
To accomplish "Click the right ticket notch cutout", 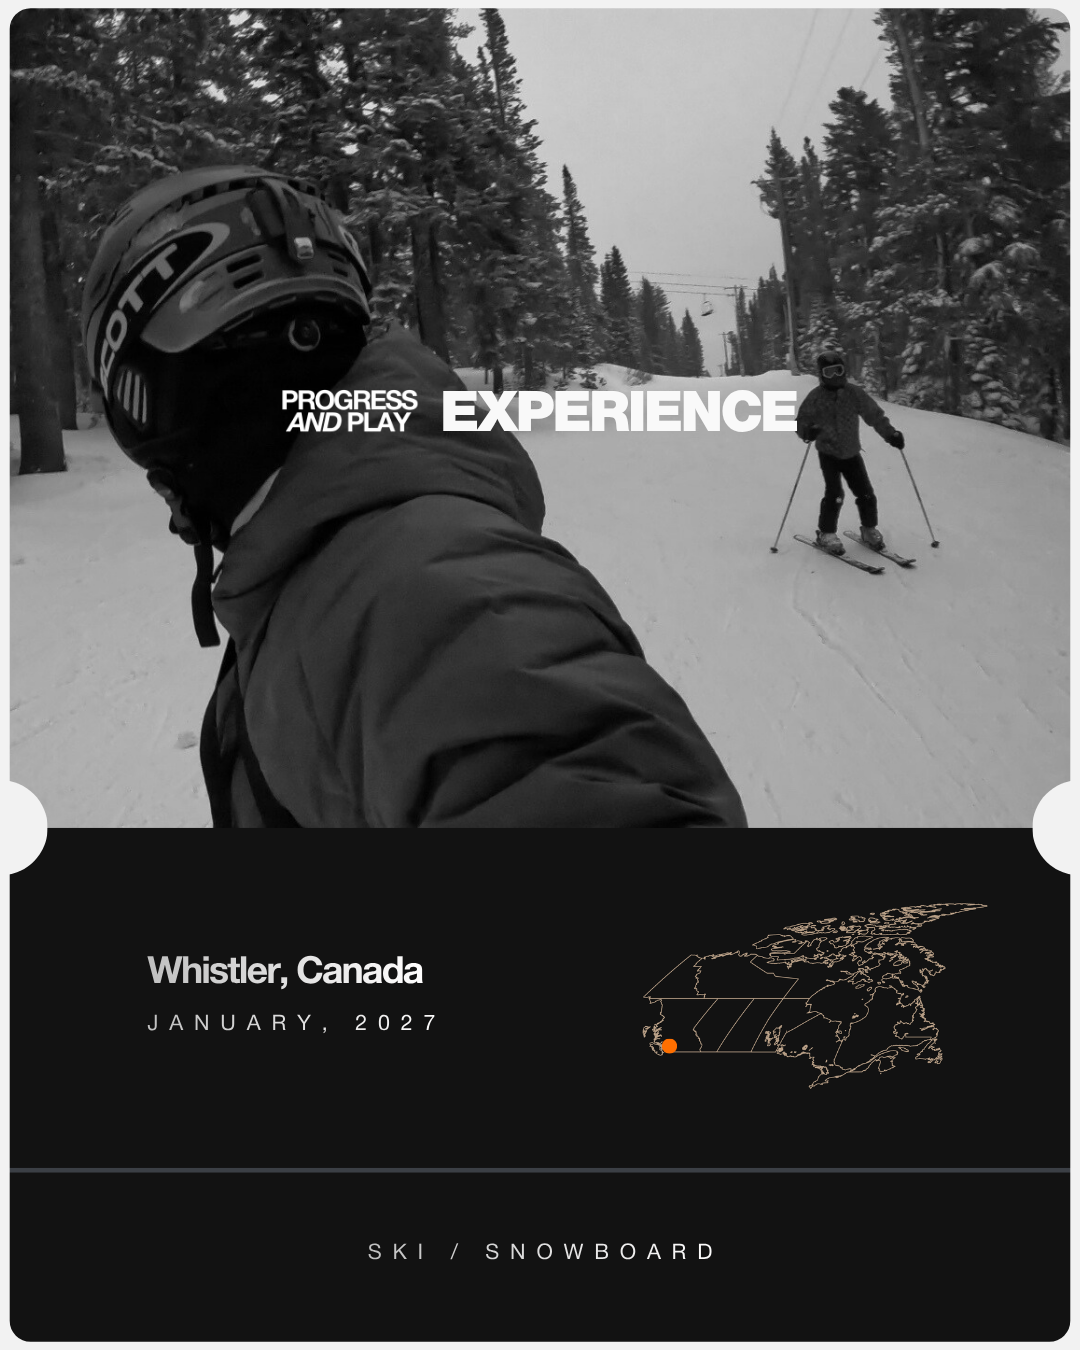I will tap(1052, 828).
